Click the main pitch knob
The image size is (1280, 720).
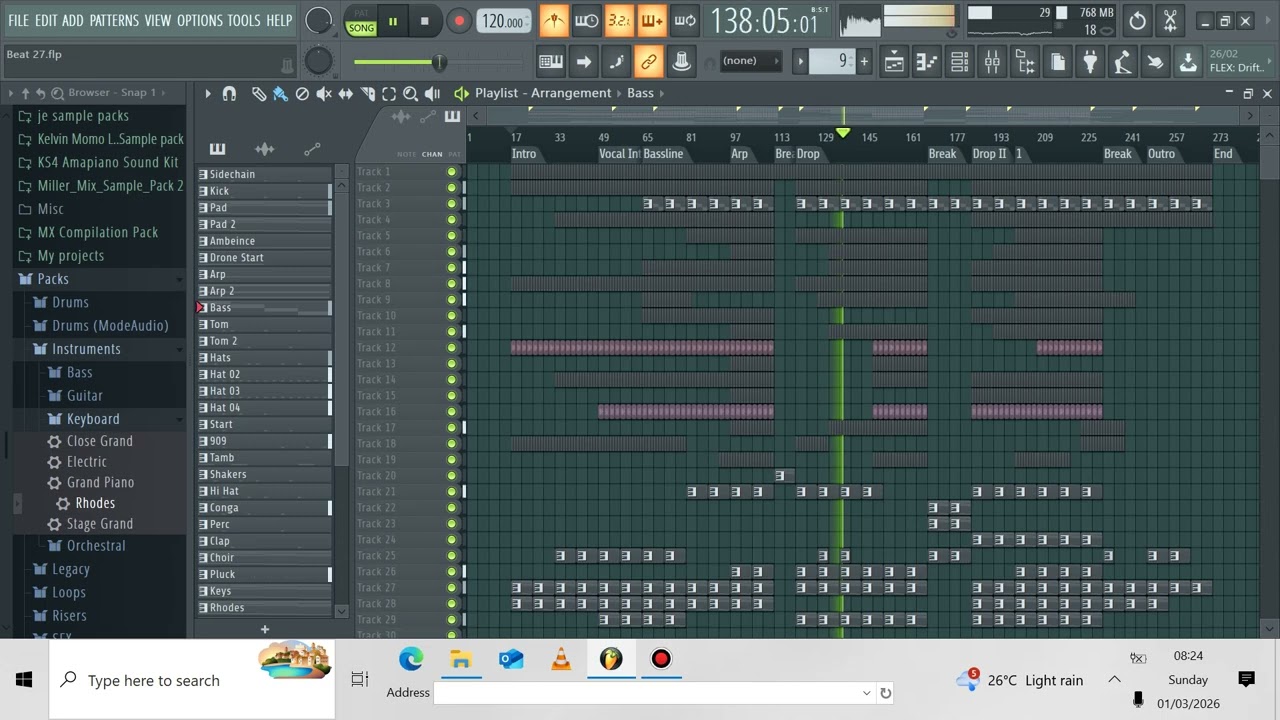[318, 61]
